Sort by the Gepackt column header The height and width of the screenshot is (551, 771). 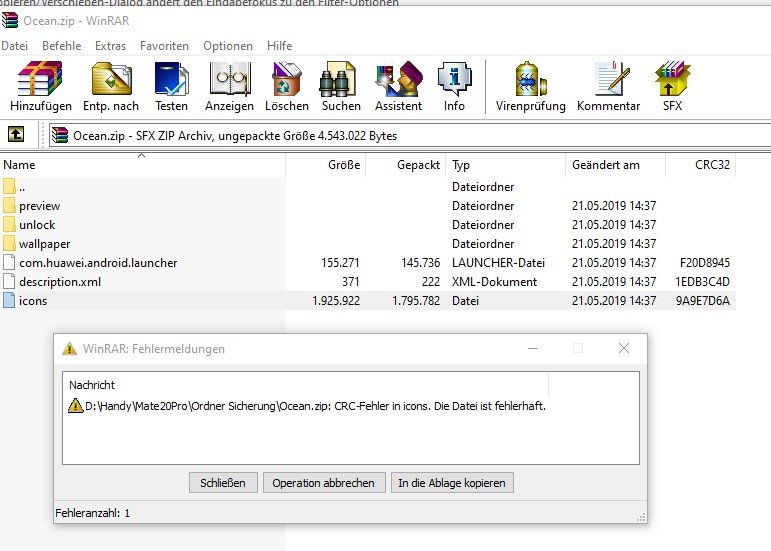click(x=406, y=165)
